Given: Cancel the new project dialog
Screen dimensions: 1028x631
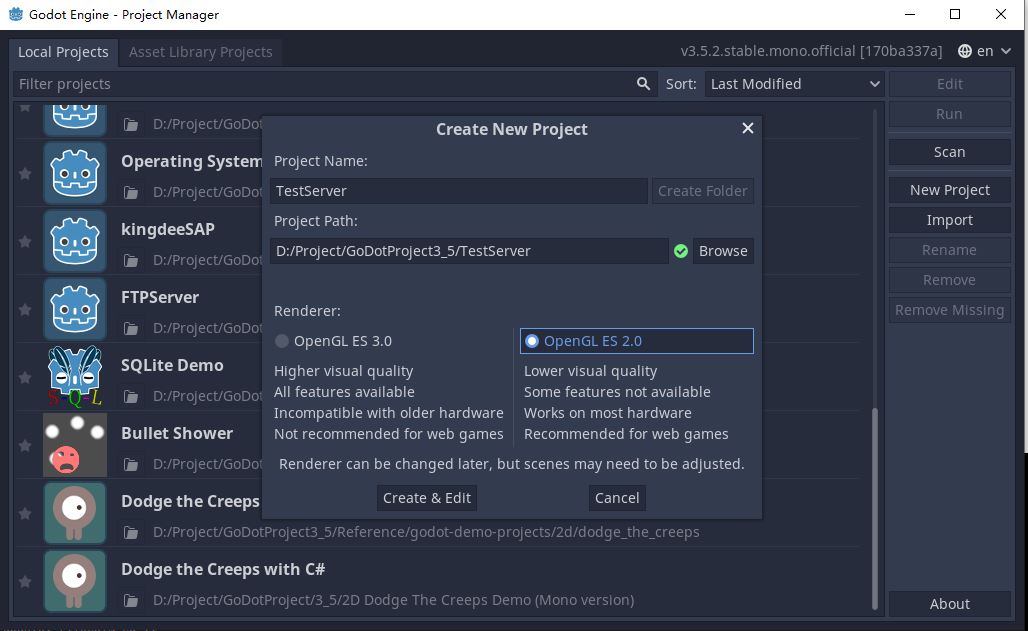Looking at the screenshot, I should click(617, 498).
